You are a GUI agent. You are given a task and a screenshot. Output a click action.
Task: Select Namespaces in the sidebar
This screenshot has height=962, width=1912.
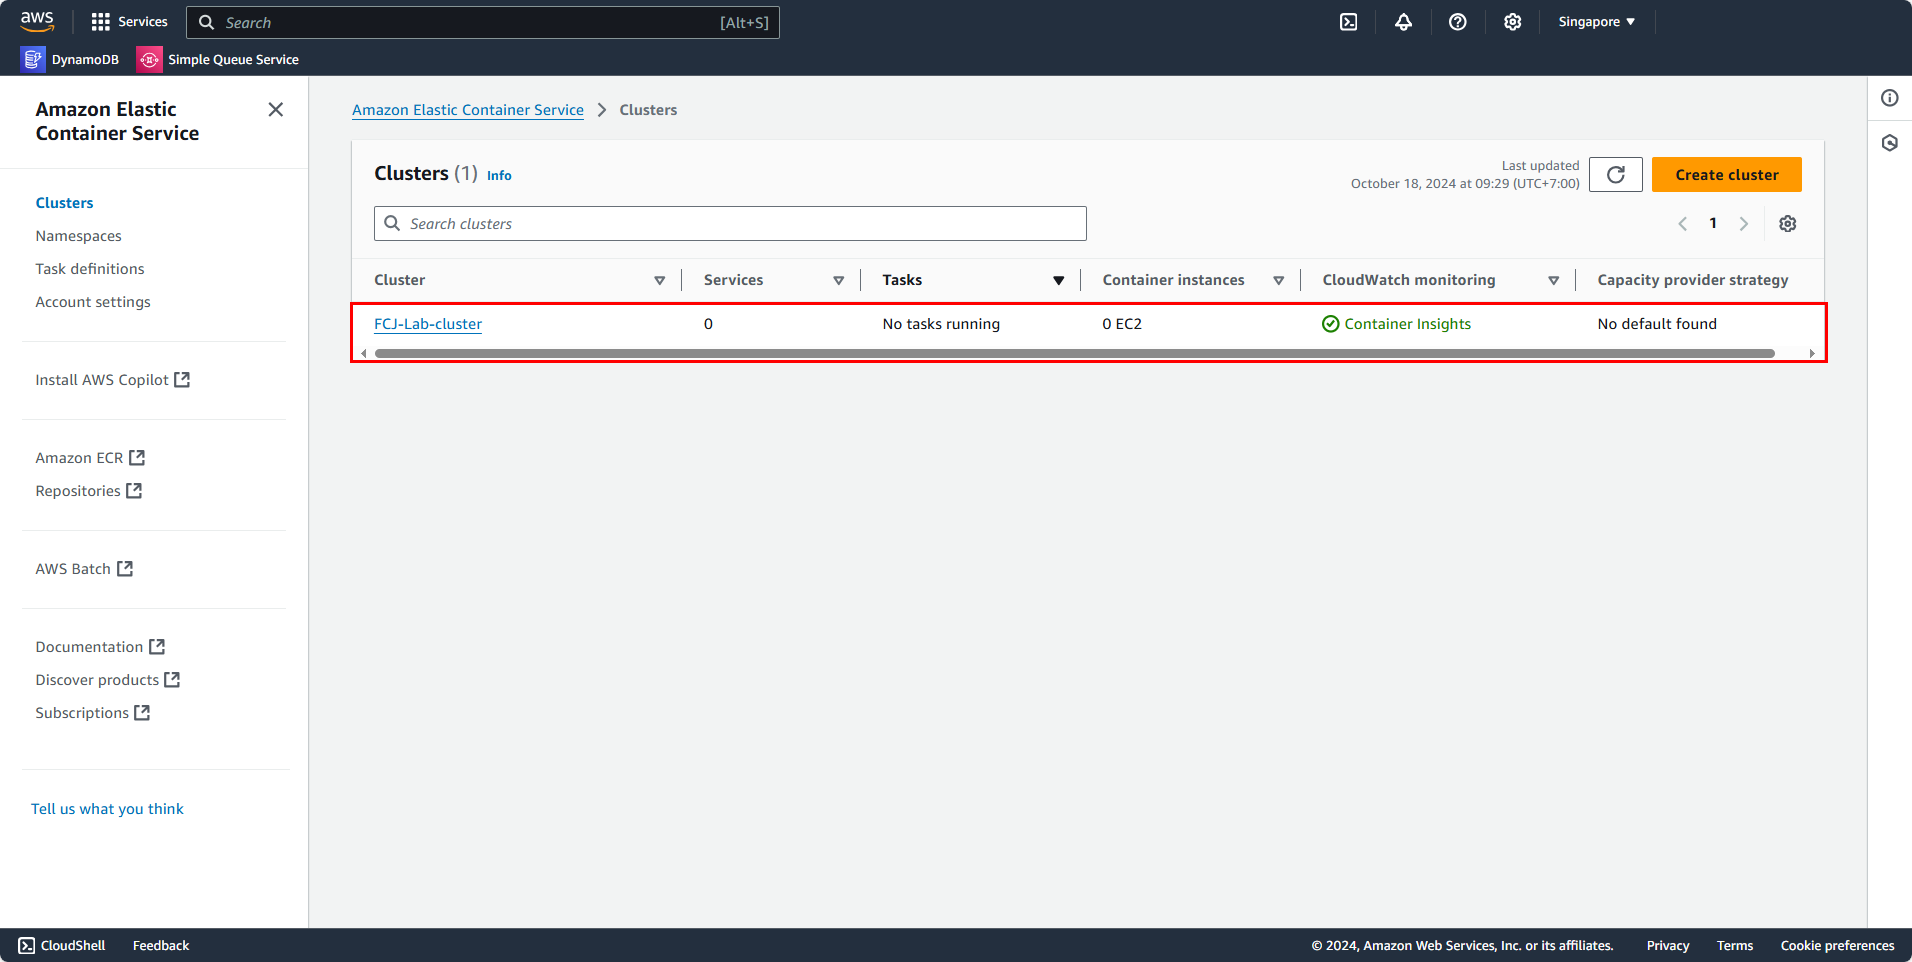(79, 236)
